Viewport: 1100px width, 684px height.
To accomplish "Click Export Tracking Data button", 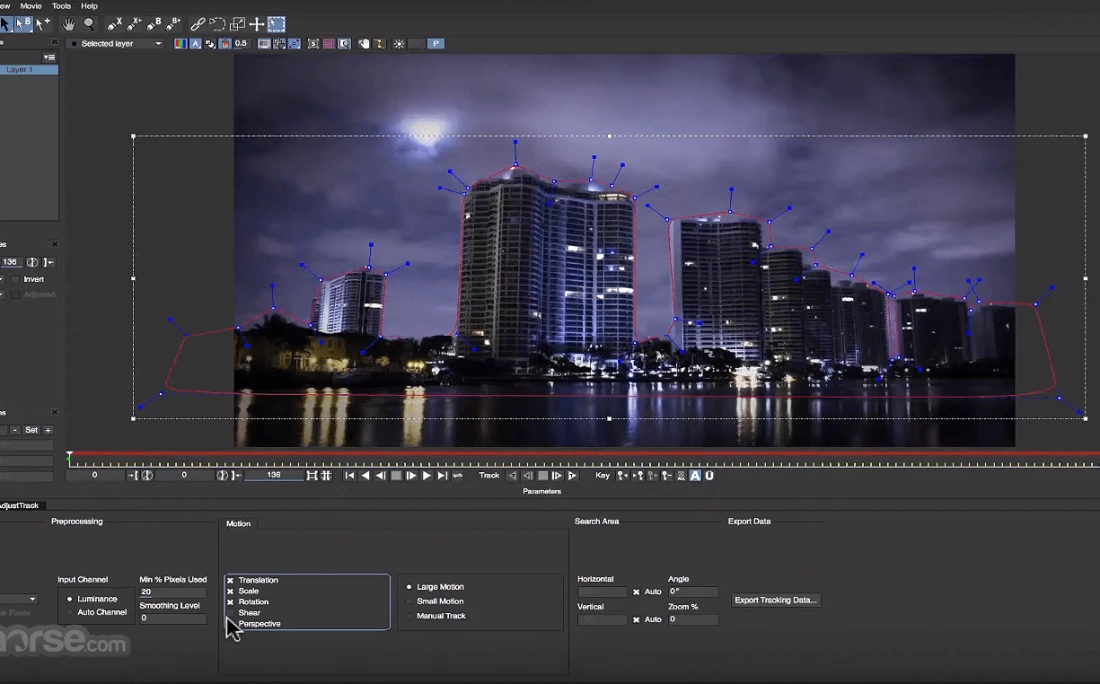I will (776, 600).
